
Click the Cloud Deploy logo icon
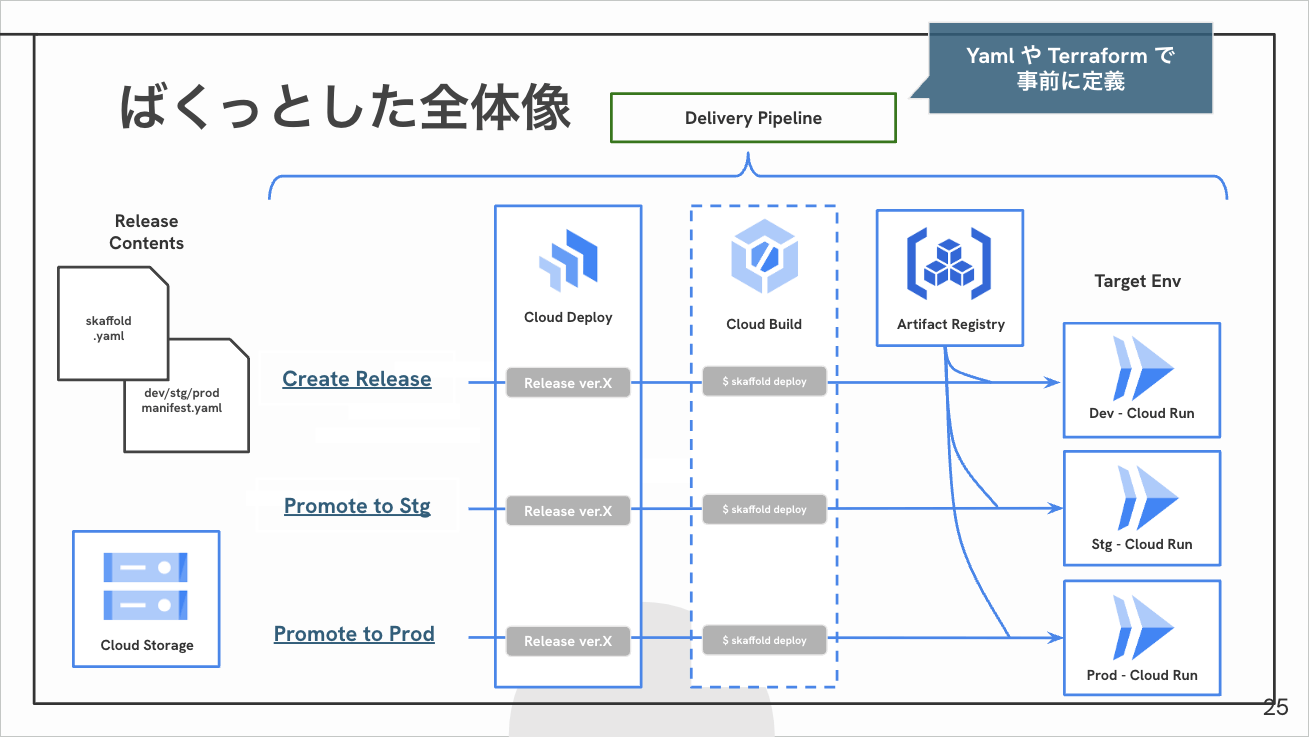pyautogui.click(x=568, y=259)
